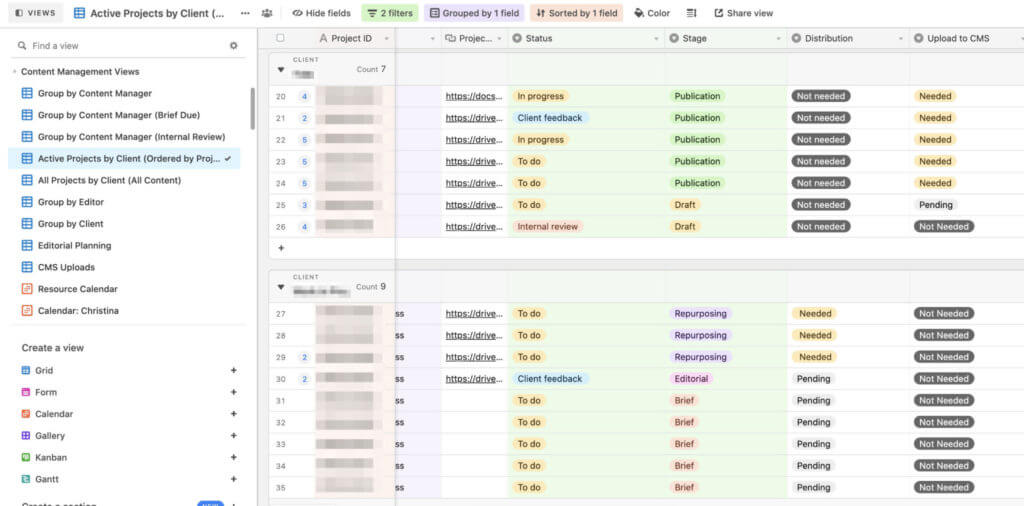Open the Status column dropdown arrow
1024x506 pixels.
click(x=657, y=39)
